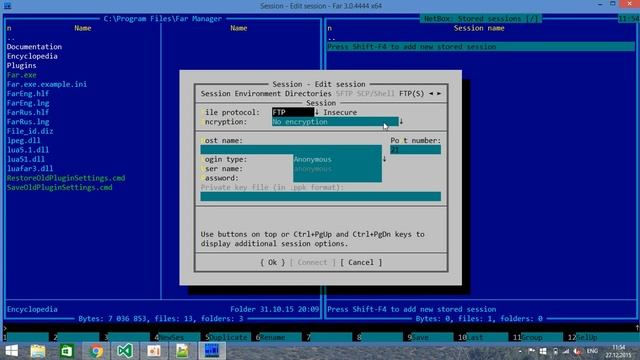Select FarRus.hlf file
The height and width of the screenshot is (360, 640).
[28, 112]
